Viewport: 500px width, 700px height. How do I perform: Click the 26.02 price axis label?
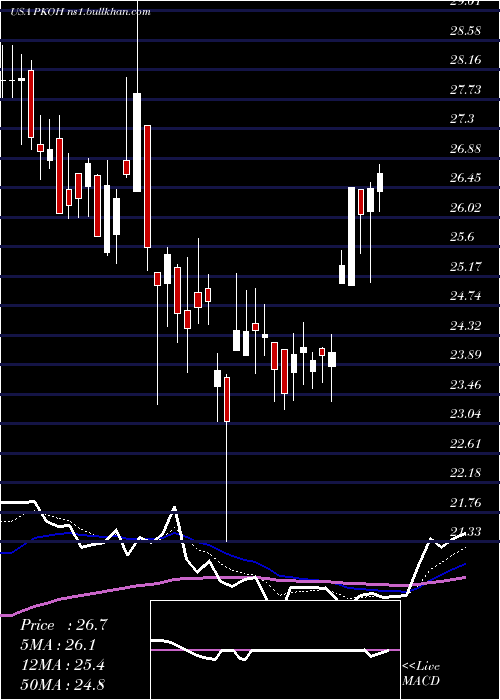coord(465,208)
